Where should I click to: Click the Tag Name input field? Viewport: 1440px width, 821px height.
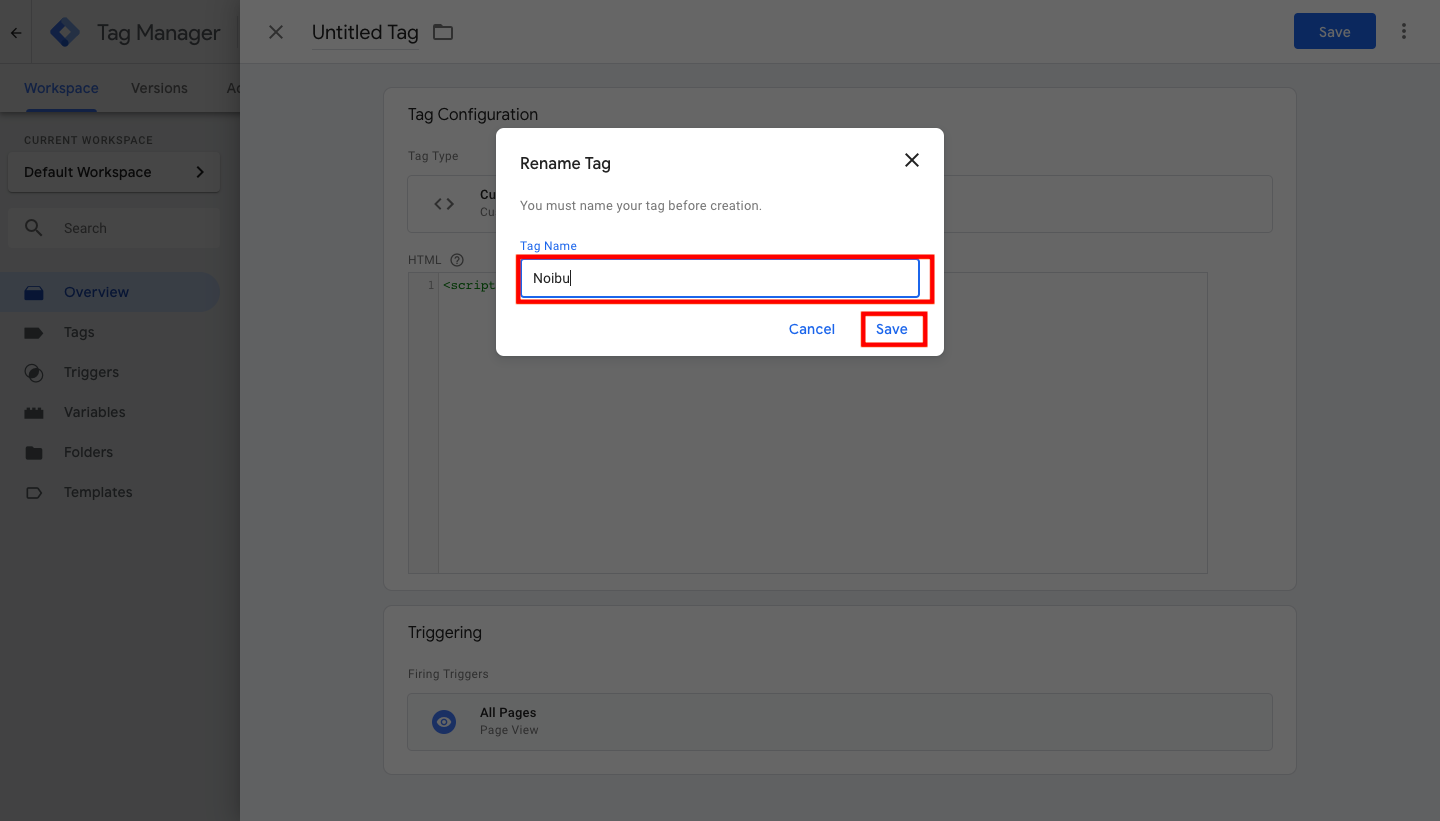pyautogui.click(x=720, y=279)
